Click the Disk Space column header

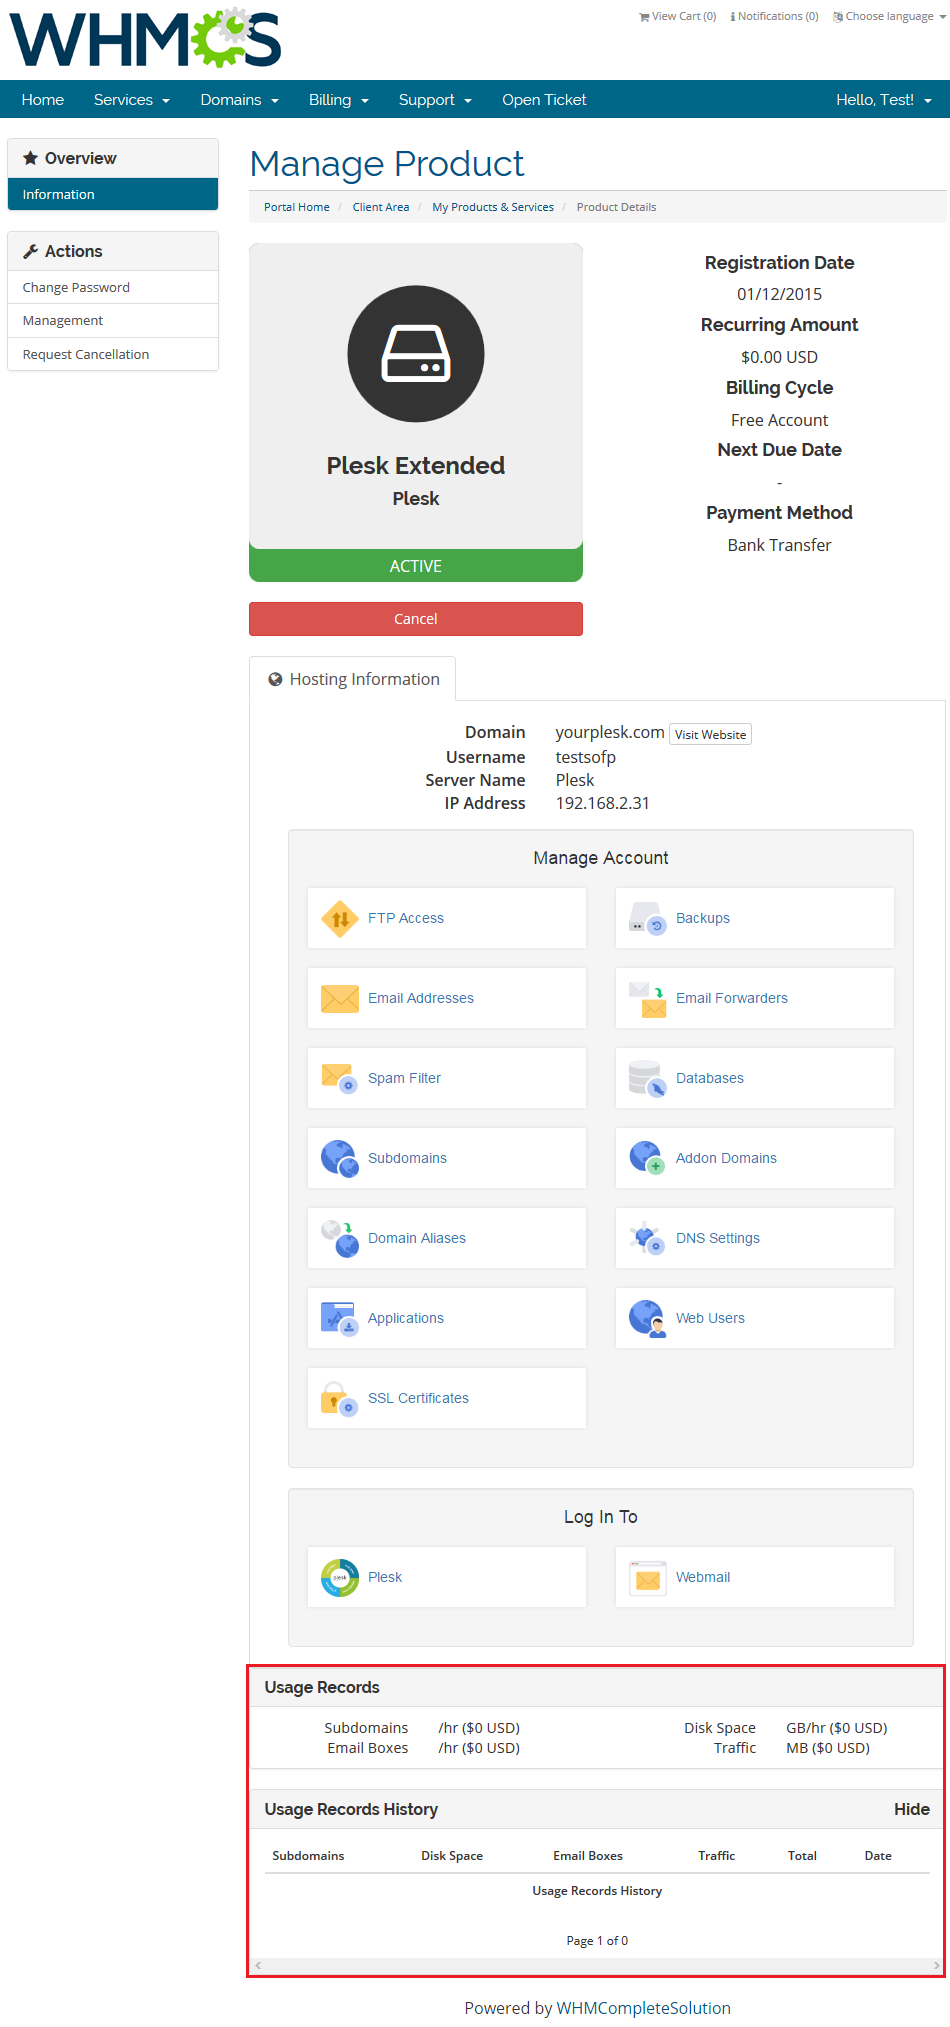click(x=452, y=1855)
